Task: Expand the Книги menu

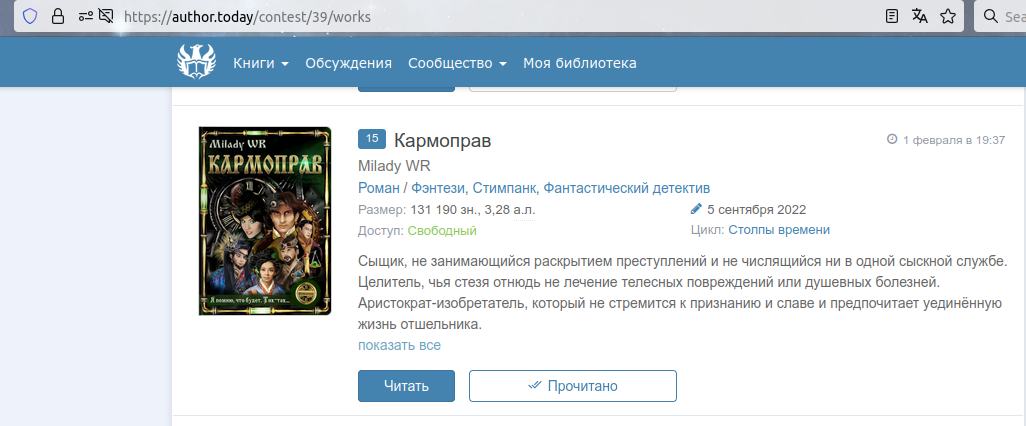Action: click(261, 63)
